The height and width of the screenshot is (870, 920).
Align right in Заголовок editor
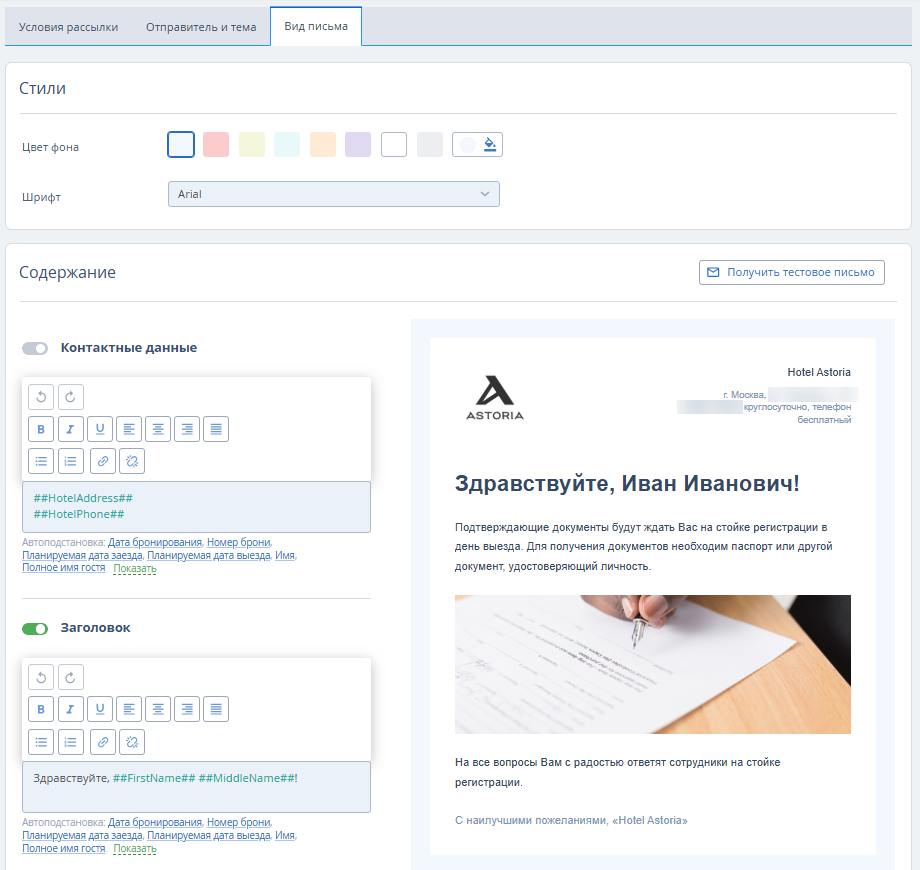[187, 709]
